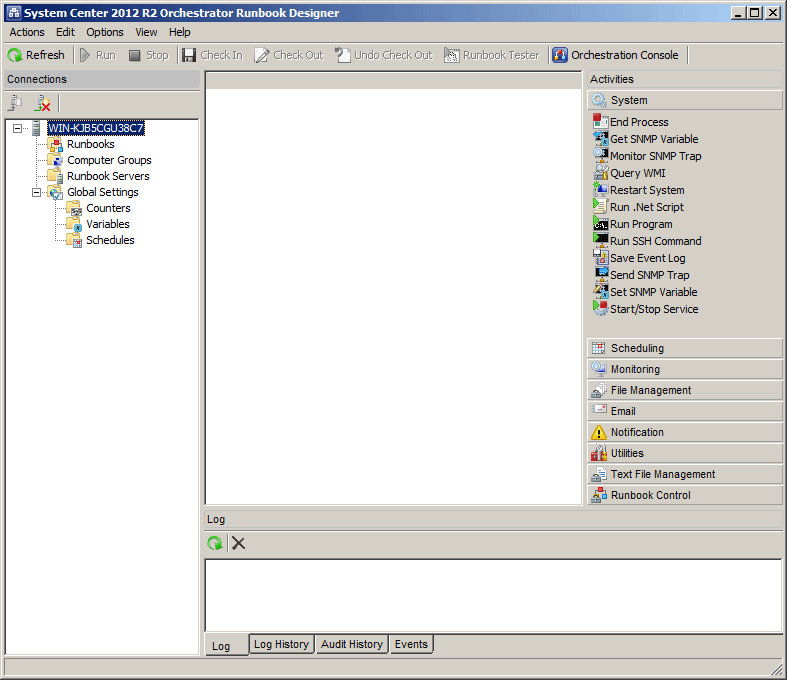
Task: Select the Runbook Servers folder
Action: click(108, 177)
